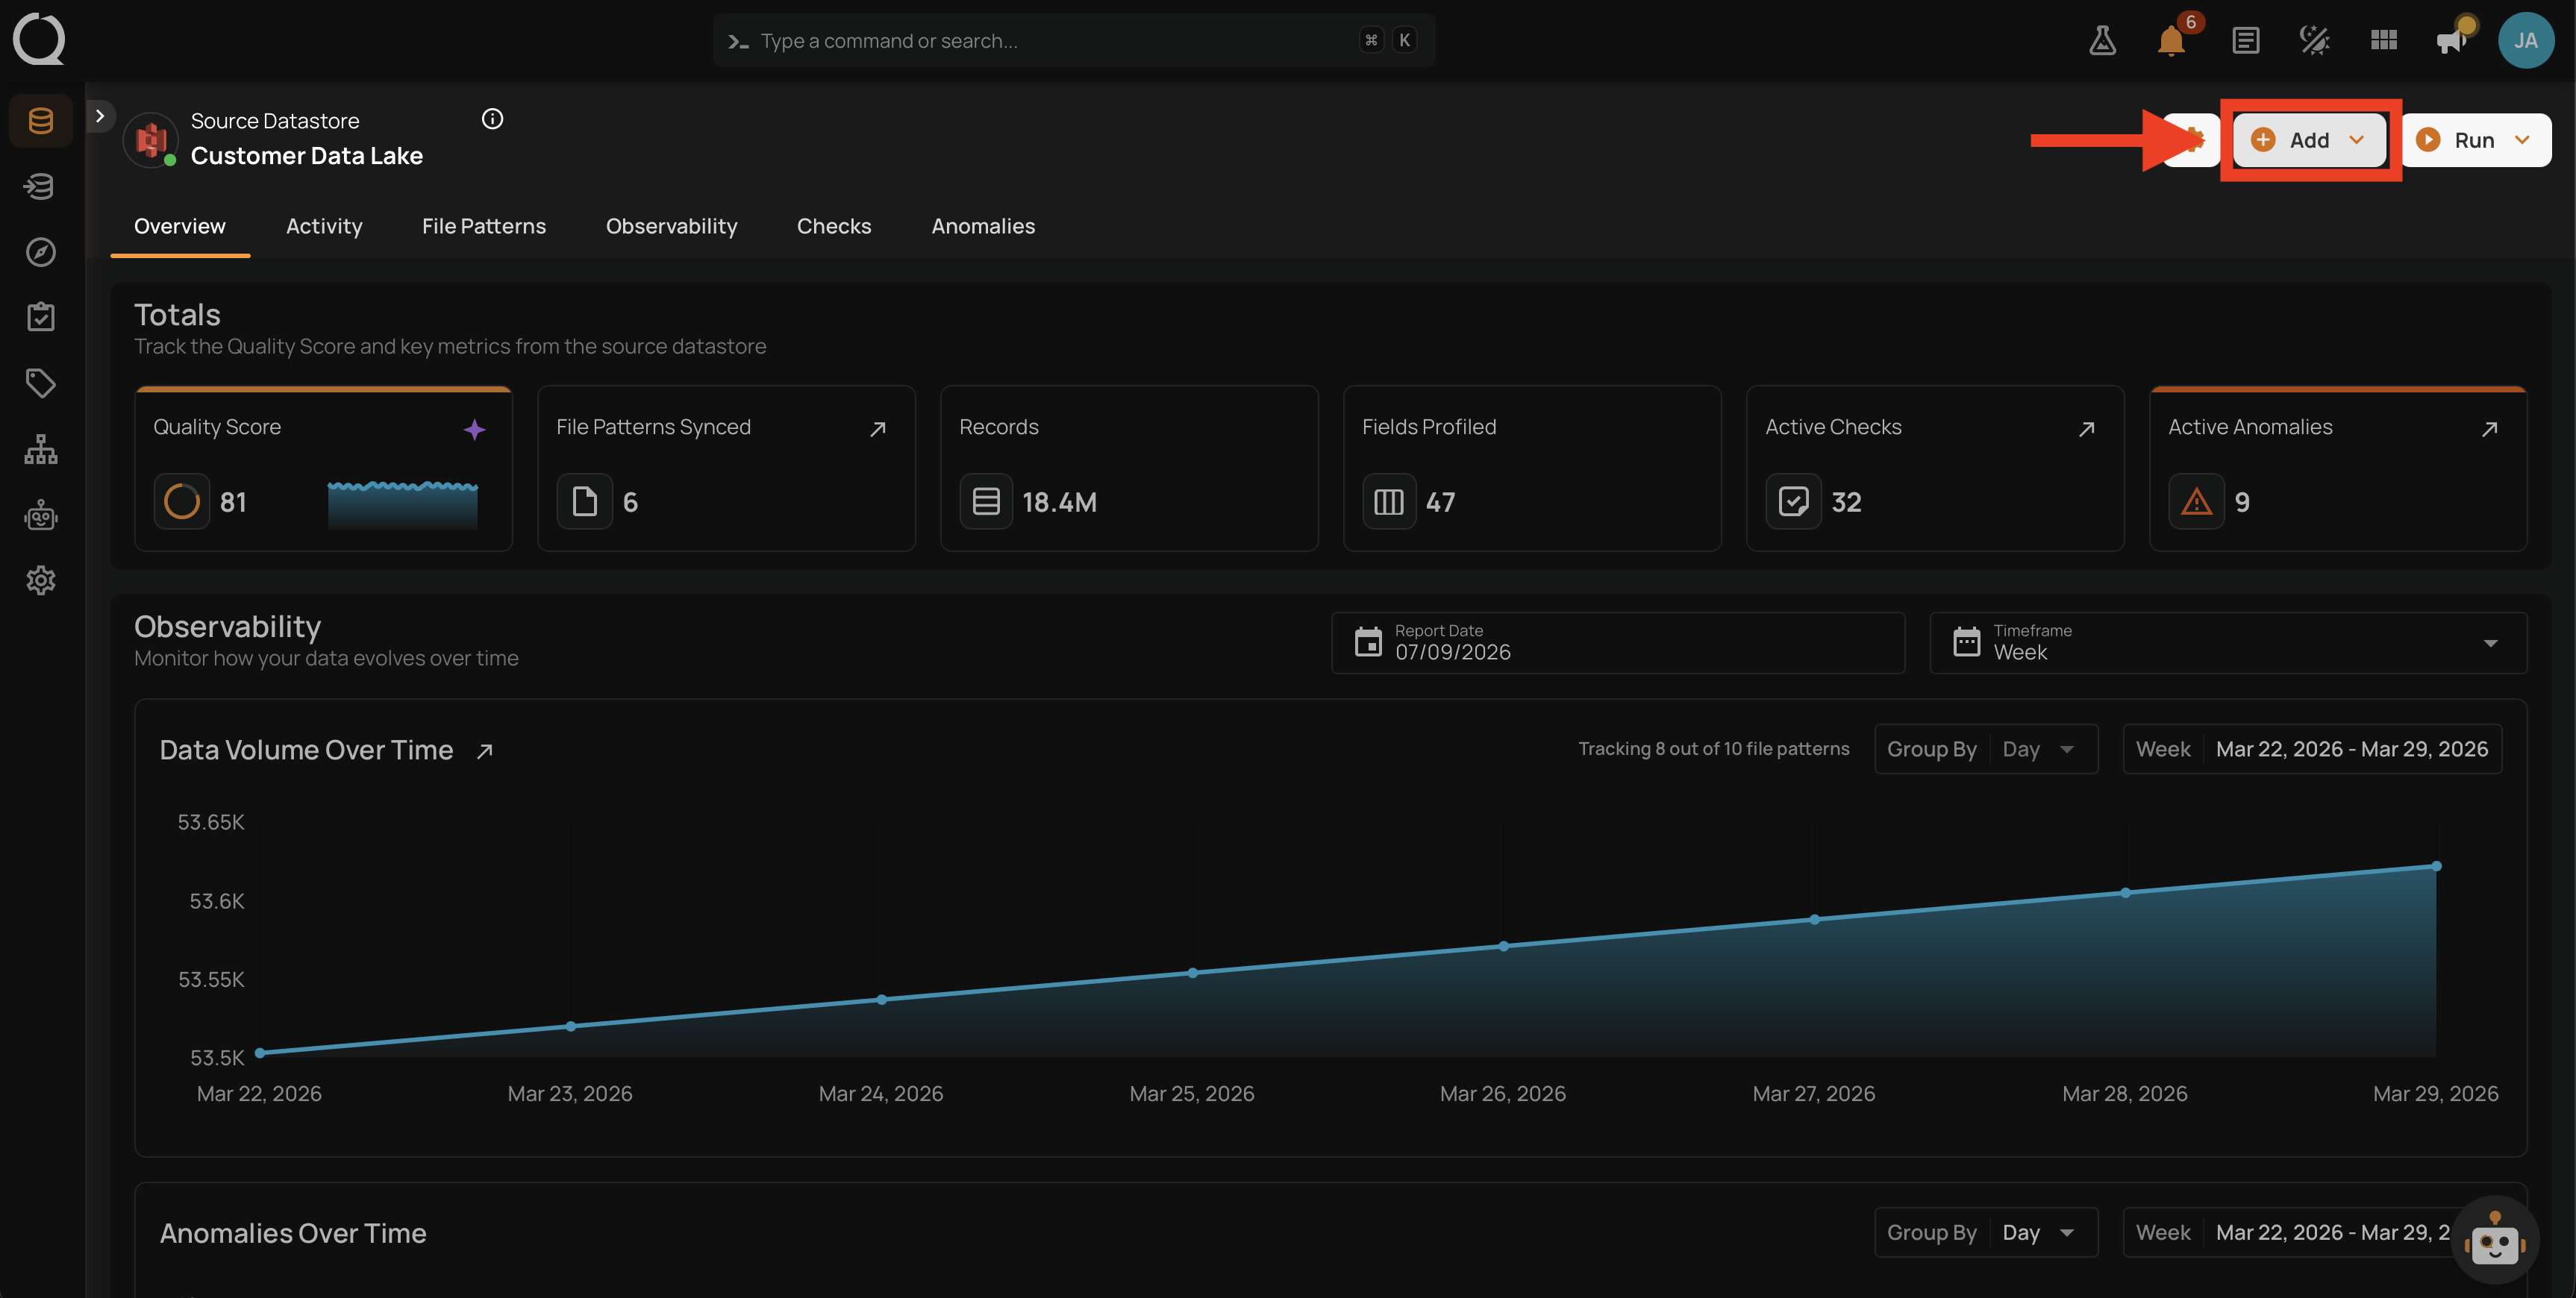Click the Fields Profiled 47 value
2576x1298 pixels.
point(1440,502)
